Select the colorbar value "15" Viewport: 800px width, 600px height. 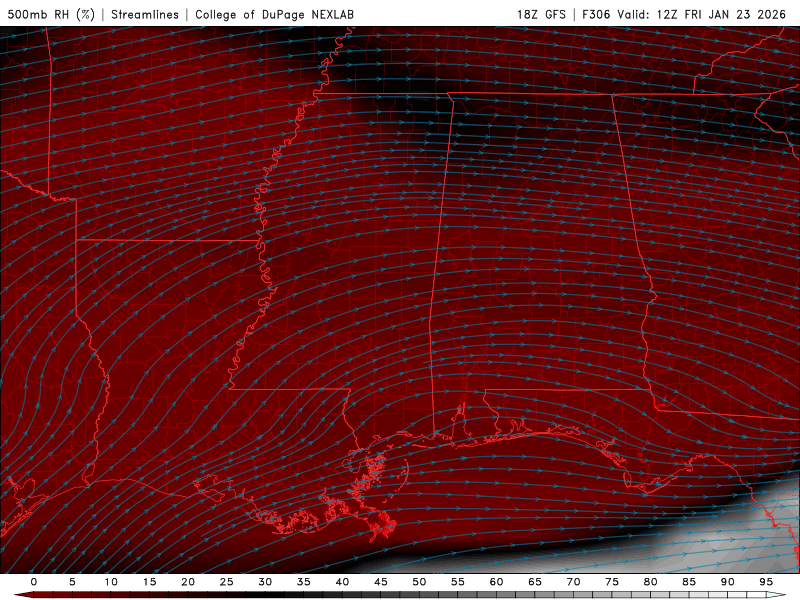(x=149, y=582)
